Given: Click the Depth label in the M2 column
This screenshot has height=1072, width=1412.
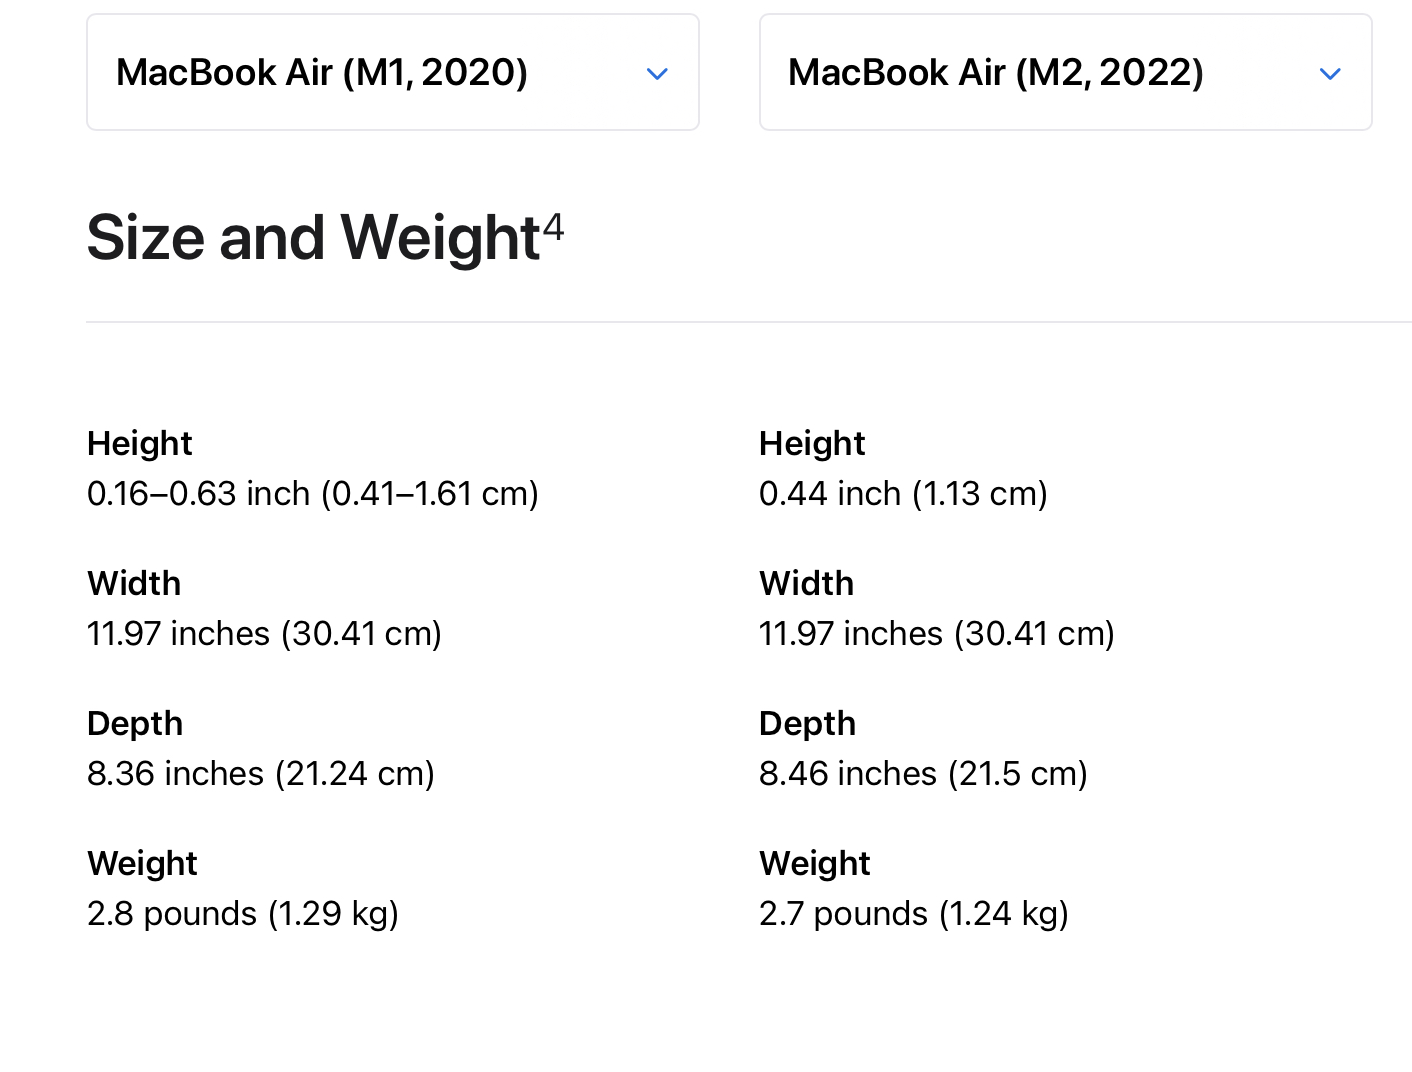Looking at the screenshot, I should pos(807,724).
